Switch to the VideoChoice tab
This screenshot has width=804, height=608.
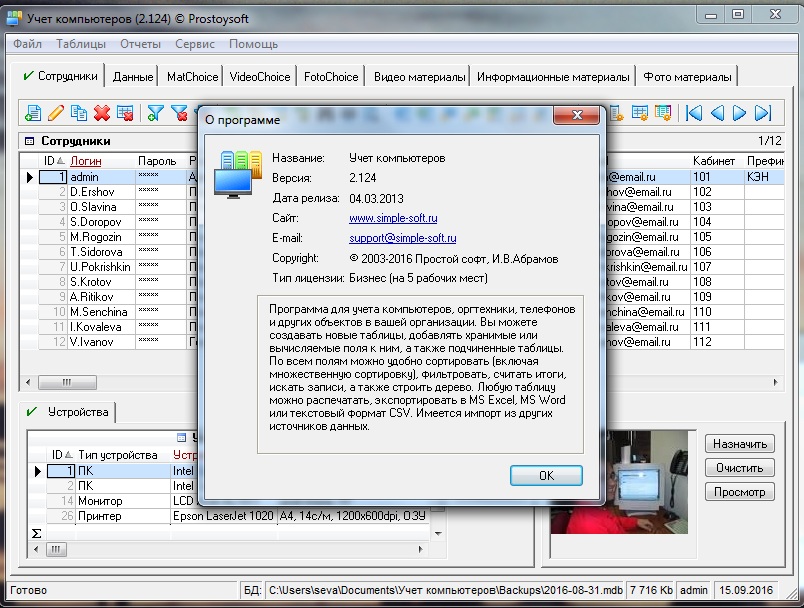click(x=260, y=77)
